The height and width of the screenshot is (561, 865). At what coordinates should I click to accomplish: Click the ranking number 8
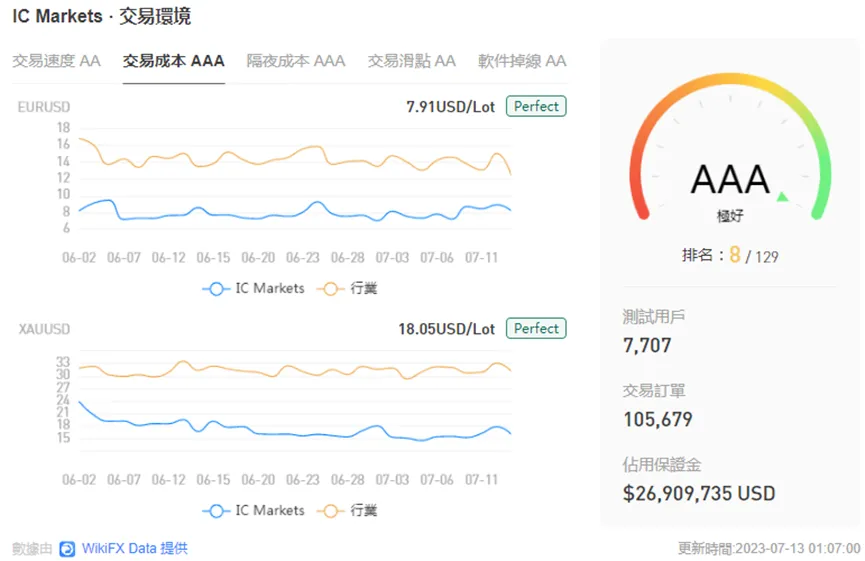735,255
